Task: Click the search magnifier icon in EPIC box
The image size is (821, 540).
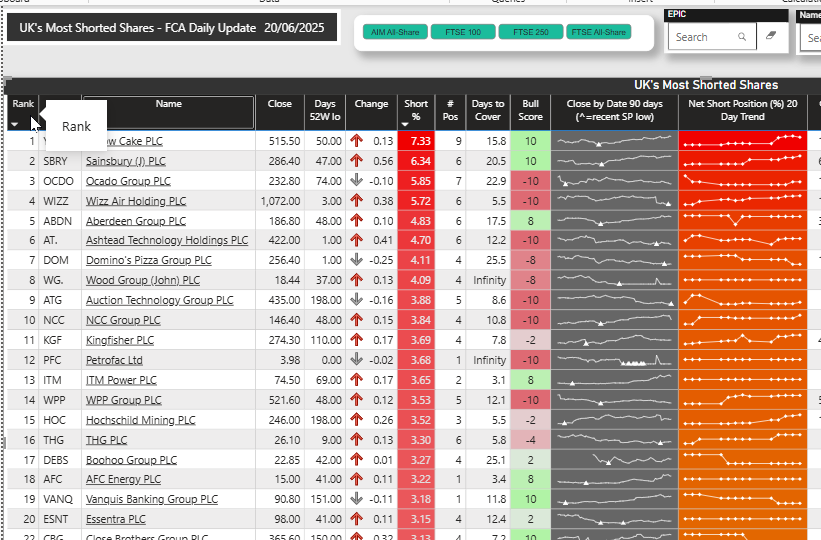Action: point(742,37)
